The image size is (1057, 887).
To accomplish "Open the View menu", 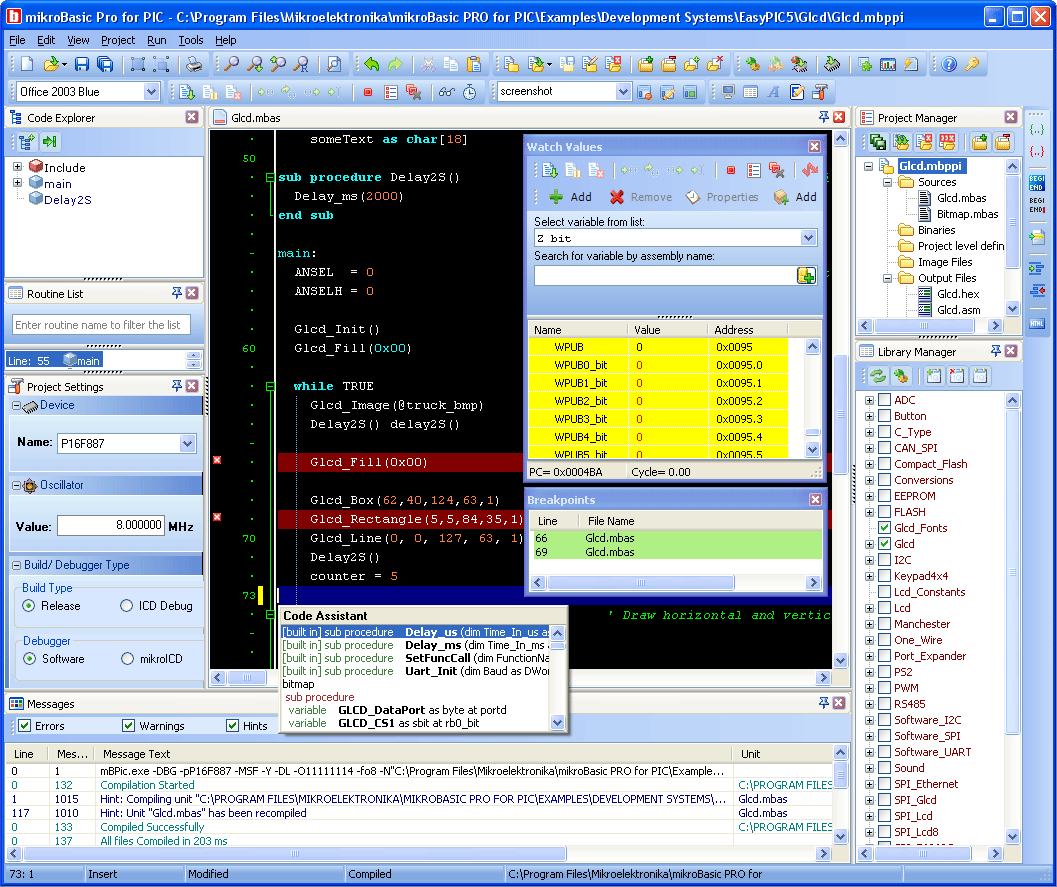I will pos(78,40).
